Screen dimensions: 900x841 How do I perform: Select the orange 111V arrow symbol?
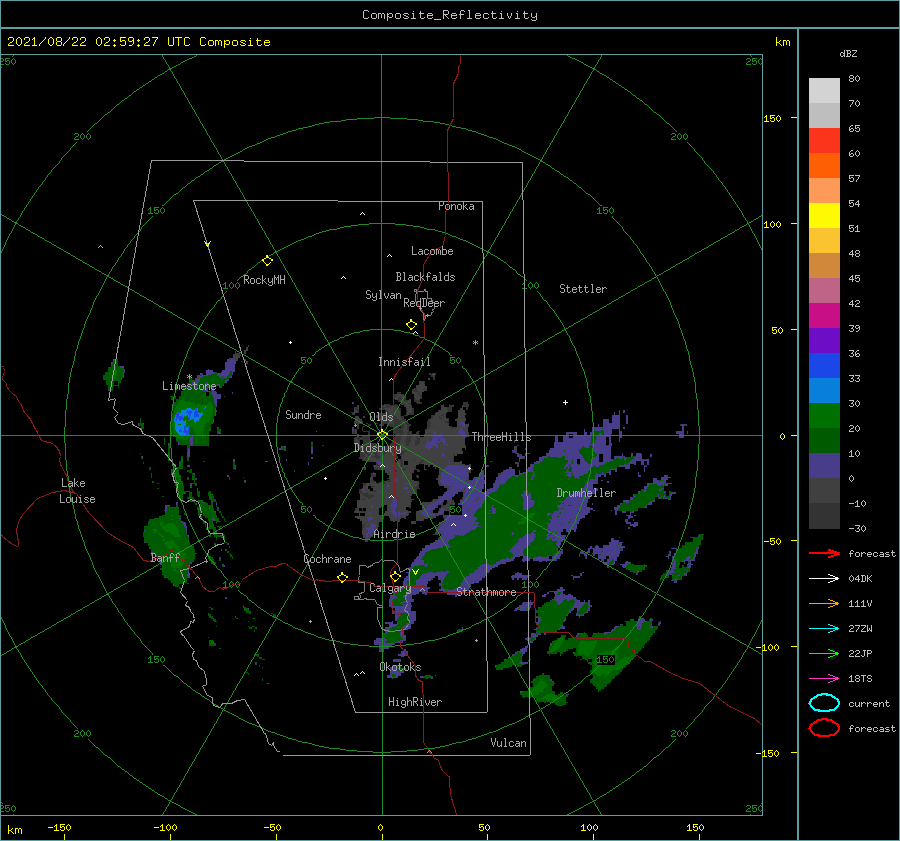(x=824, y=603)
